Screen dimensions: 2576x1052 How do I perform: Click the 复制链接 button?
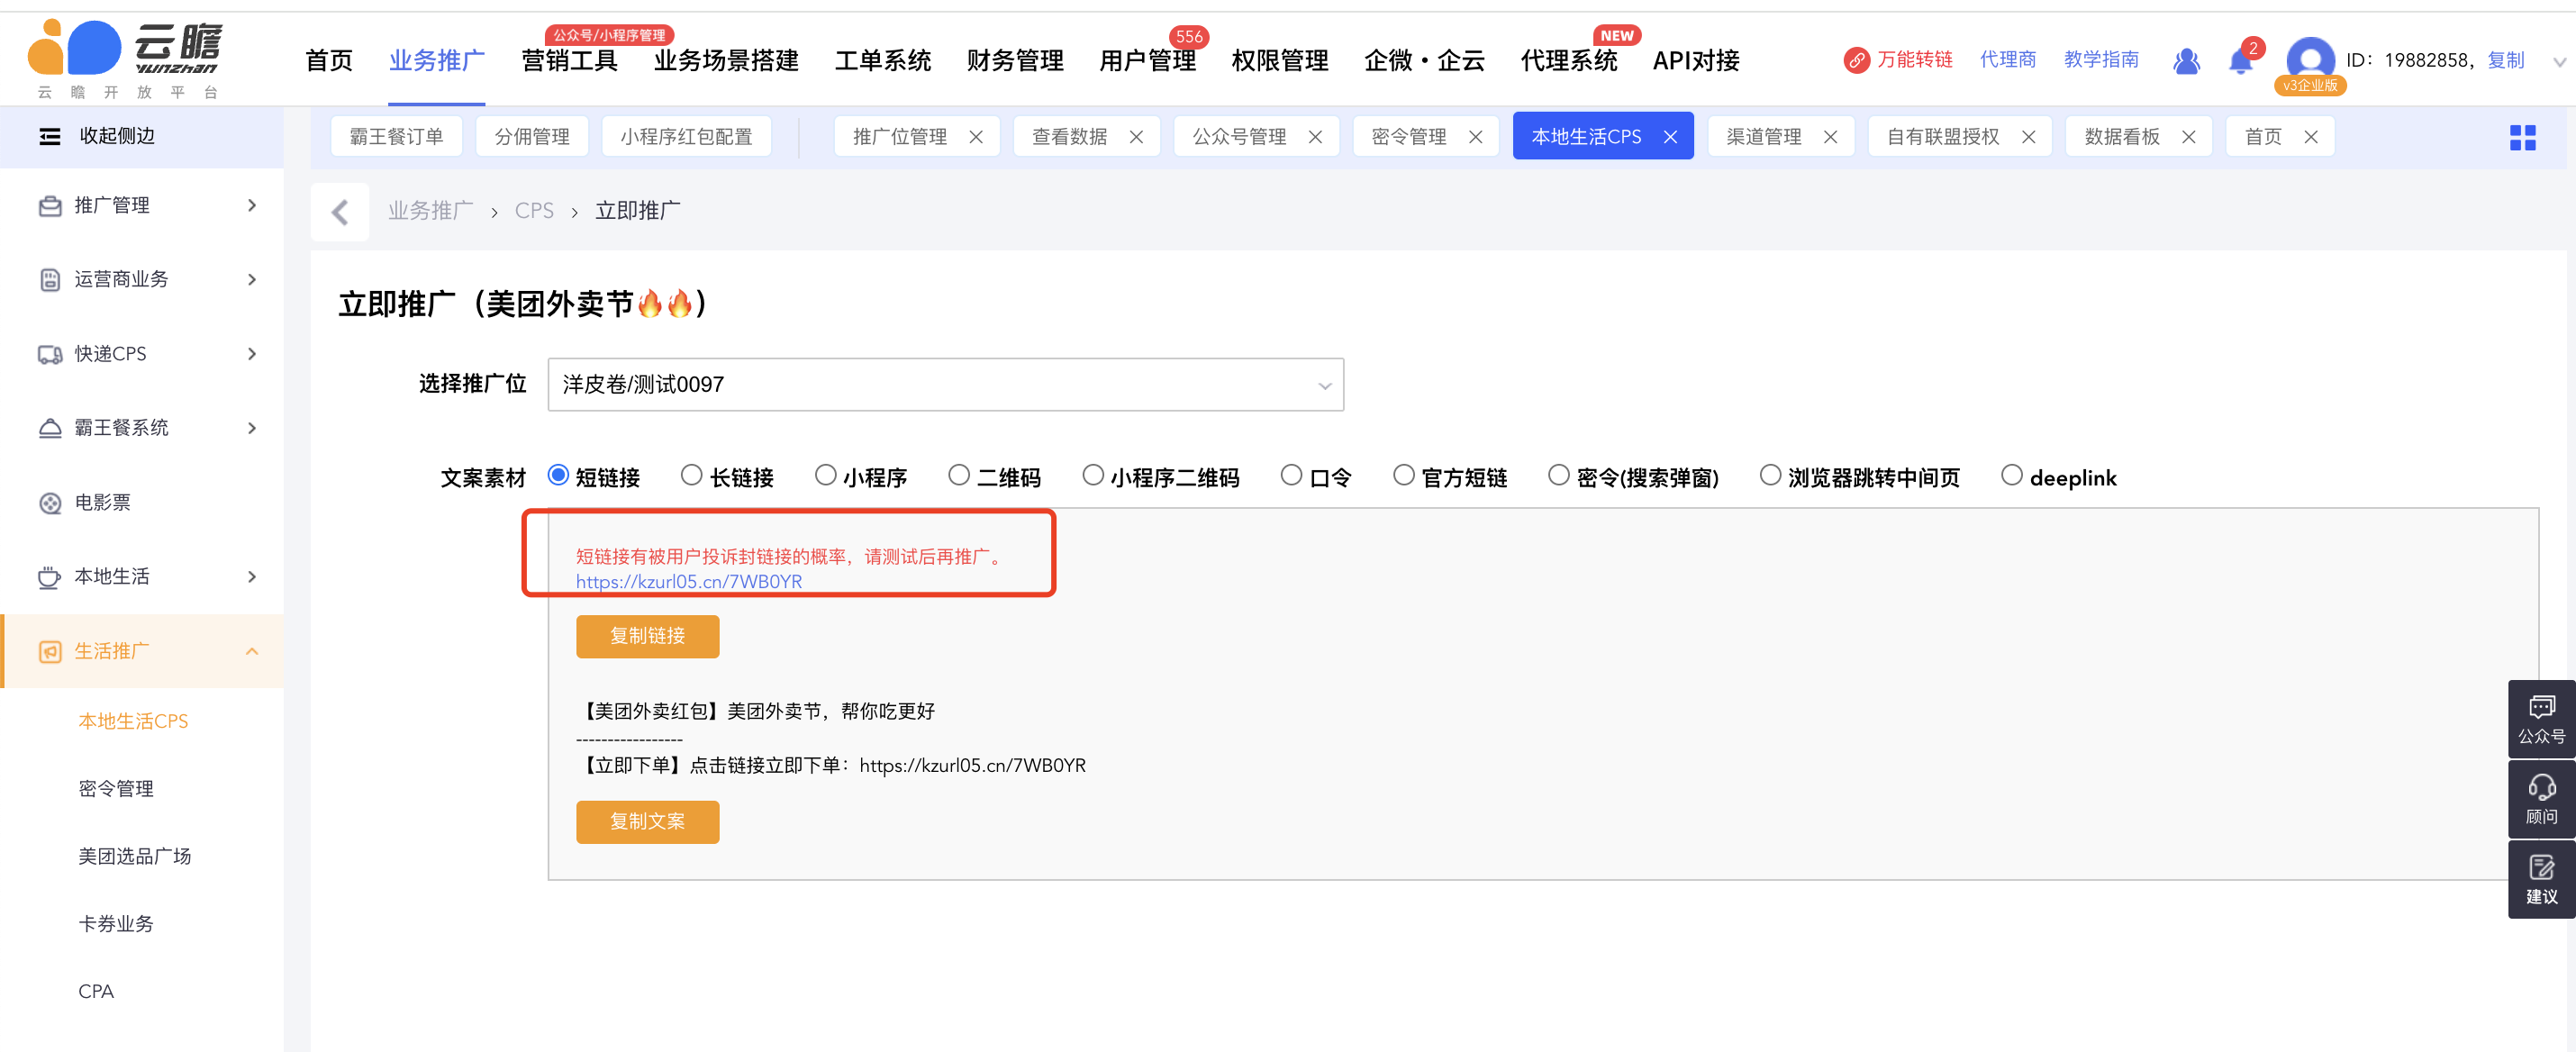click(x=647, y=636)
